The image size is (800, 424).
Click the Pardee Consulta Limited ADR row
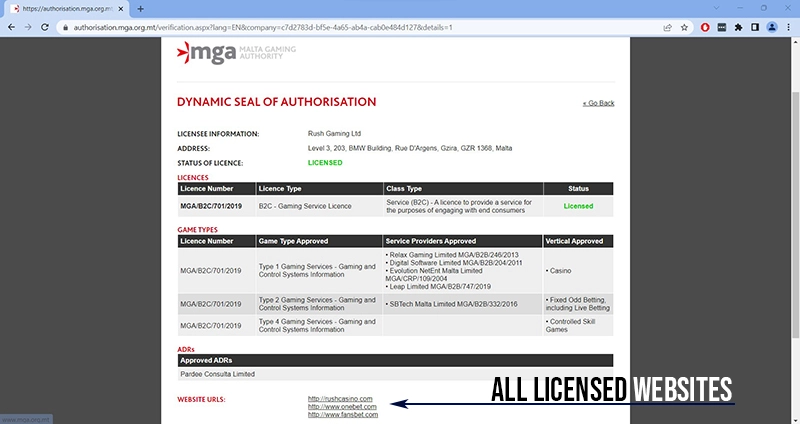(395, 374)
